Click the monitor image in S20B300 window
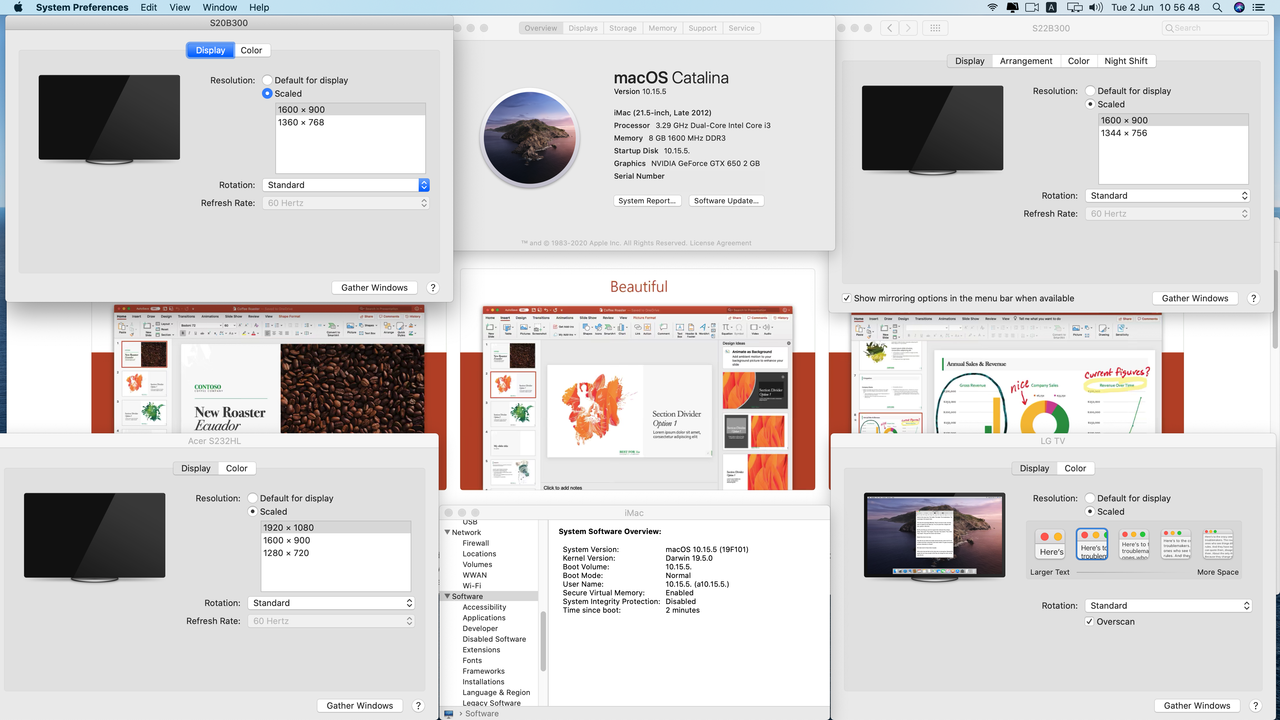The height and width of the screenshot is (720, 1280). pyautogui.click(x=109, y=119)
